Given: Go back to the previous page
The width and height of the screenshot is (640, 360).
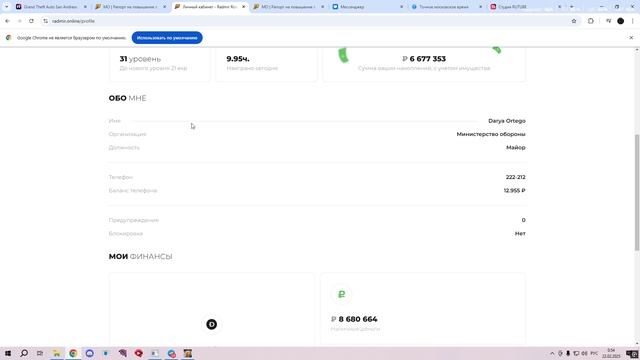Looking at the screenshot, I should pos(7,21).
